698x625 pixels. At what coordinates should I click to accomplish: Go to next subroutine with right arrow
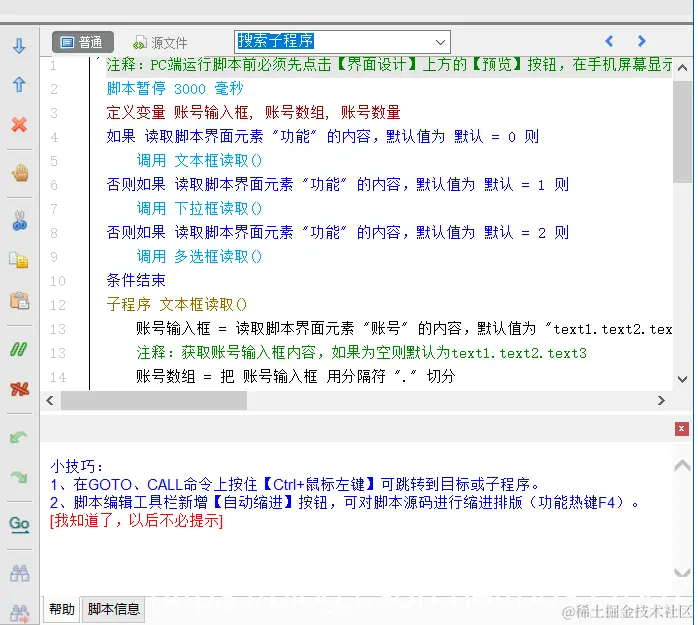point(641,41)
